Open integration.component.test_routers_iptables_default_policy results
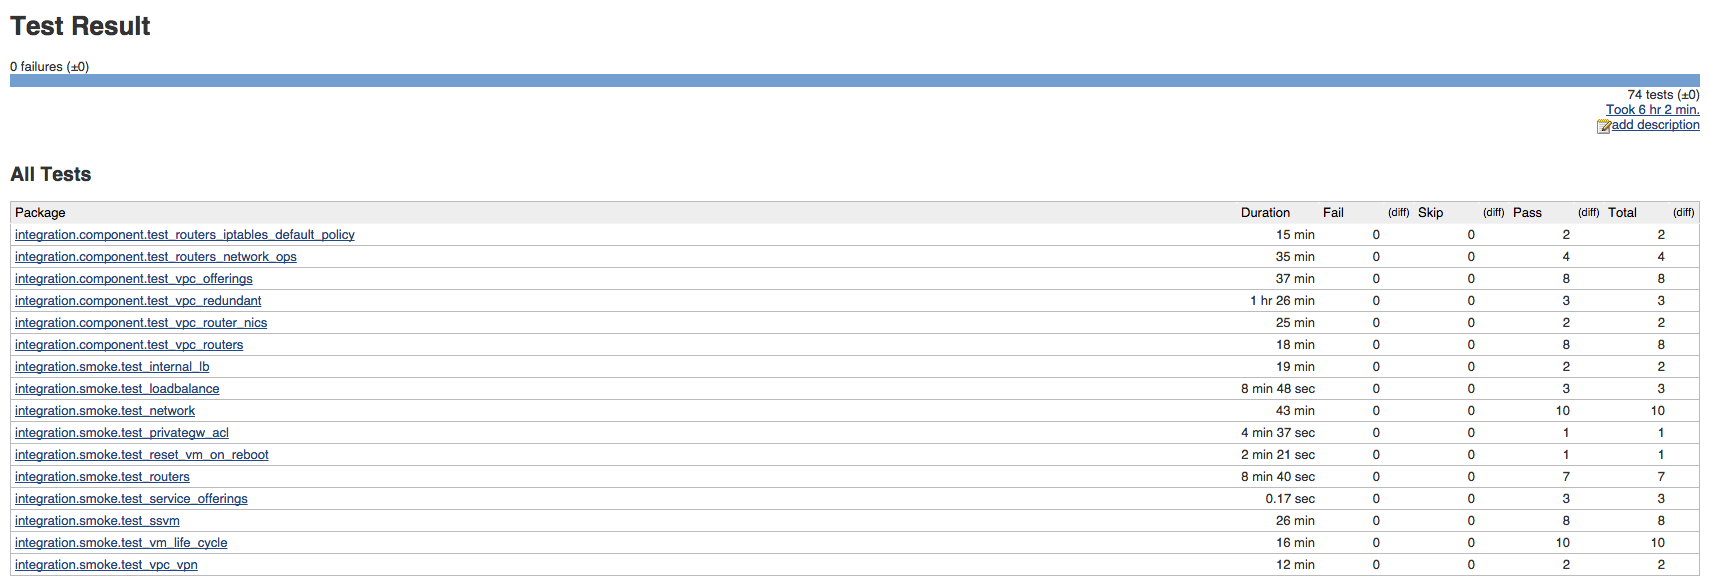Image resolution: width=1709 pixels, height=588 pixels. pos(184,234)
